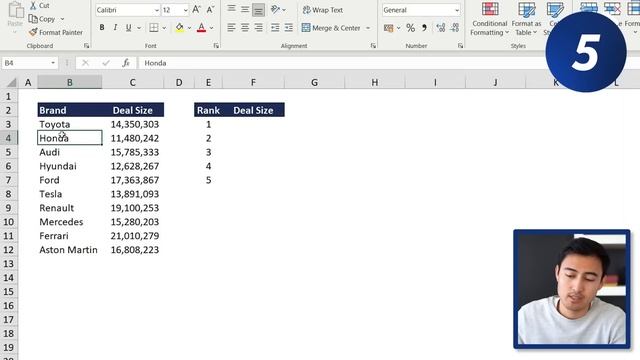Increase font size with the larger A icon

click(196, 10)
